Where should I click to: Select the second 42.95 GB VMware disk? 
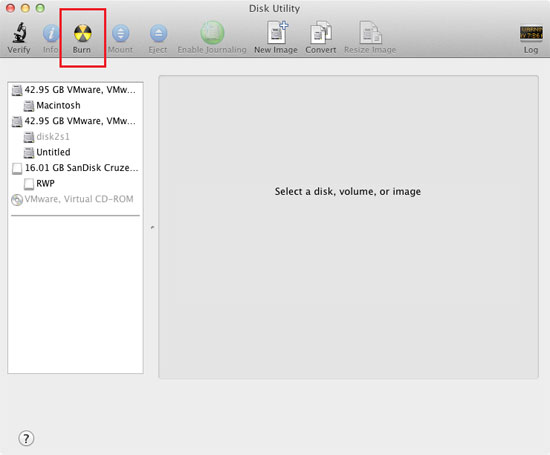pos(74,121)
